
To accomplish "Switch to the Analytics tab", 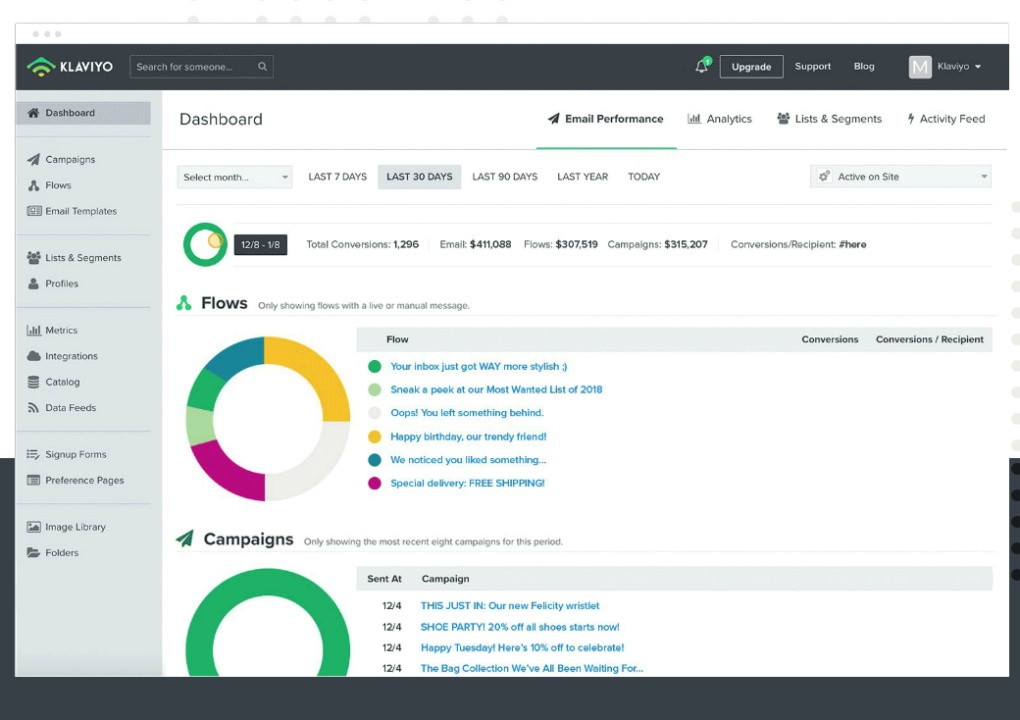I will pos(720,119).
